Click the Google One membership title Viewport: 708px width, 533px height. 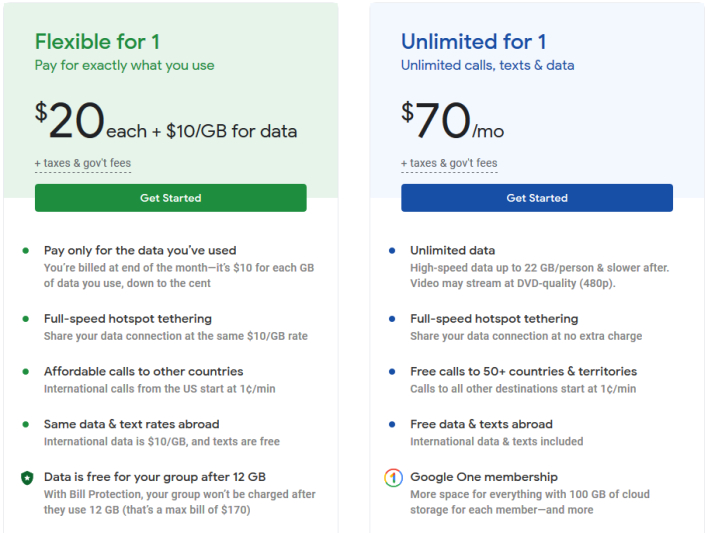(484, 477)
